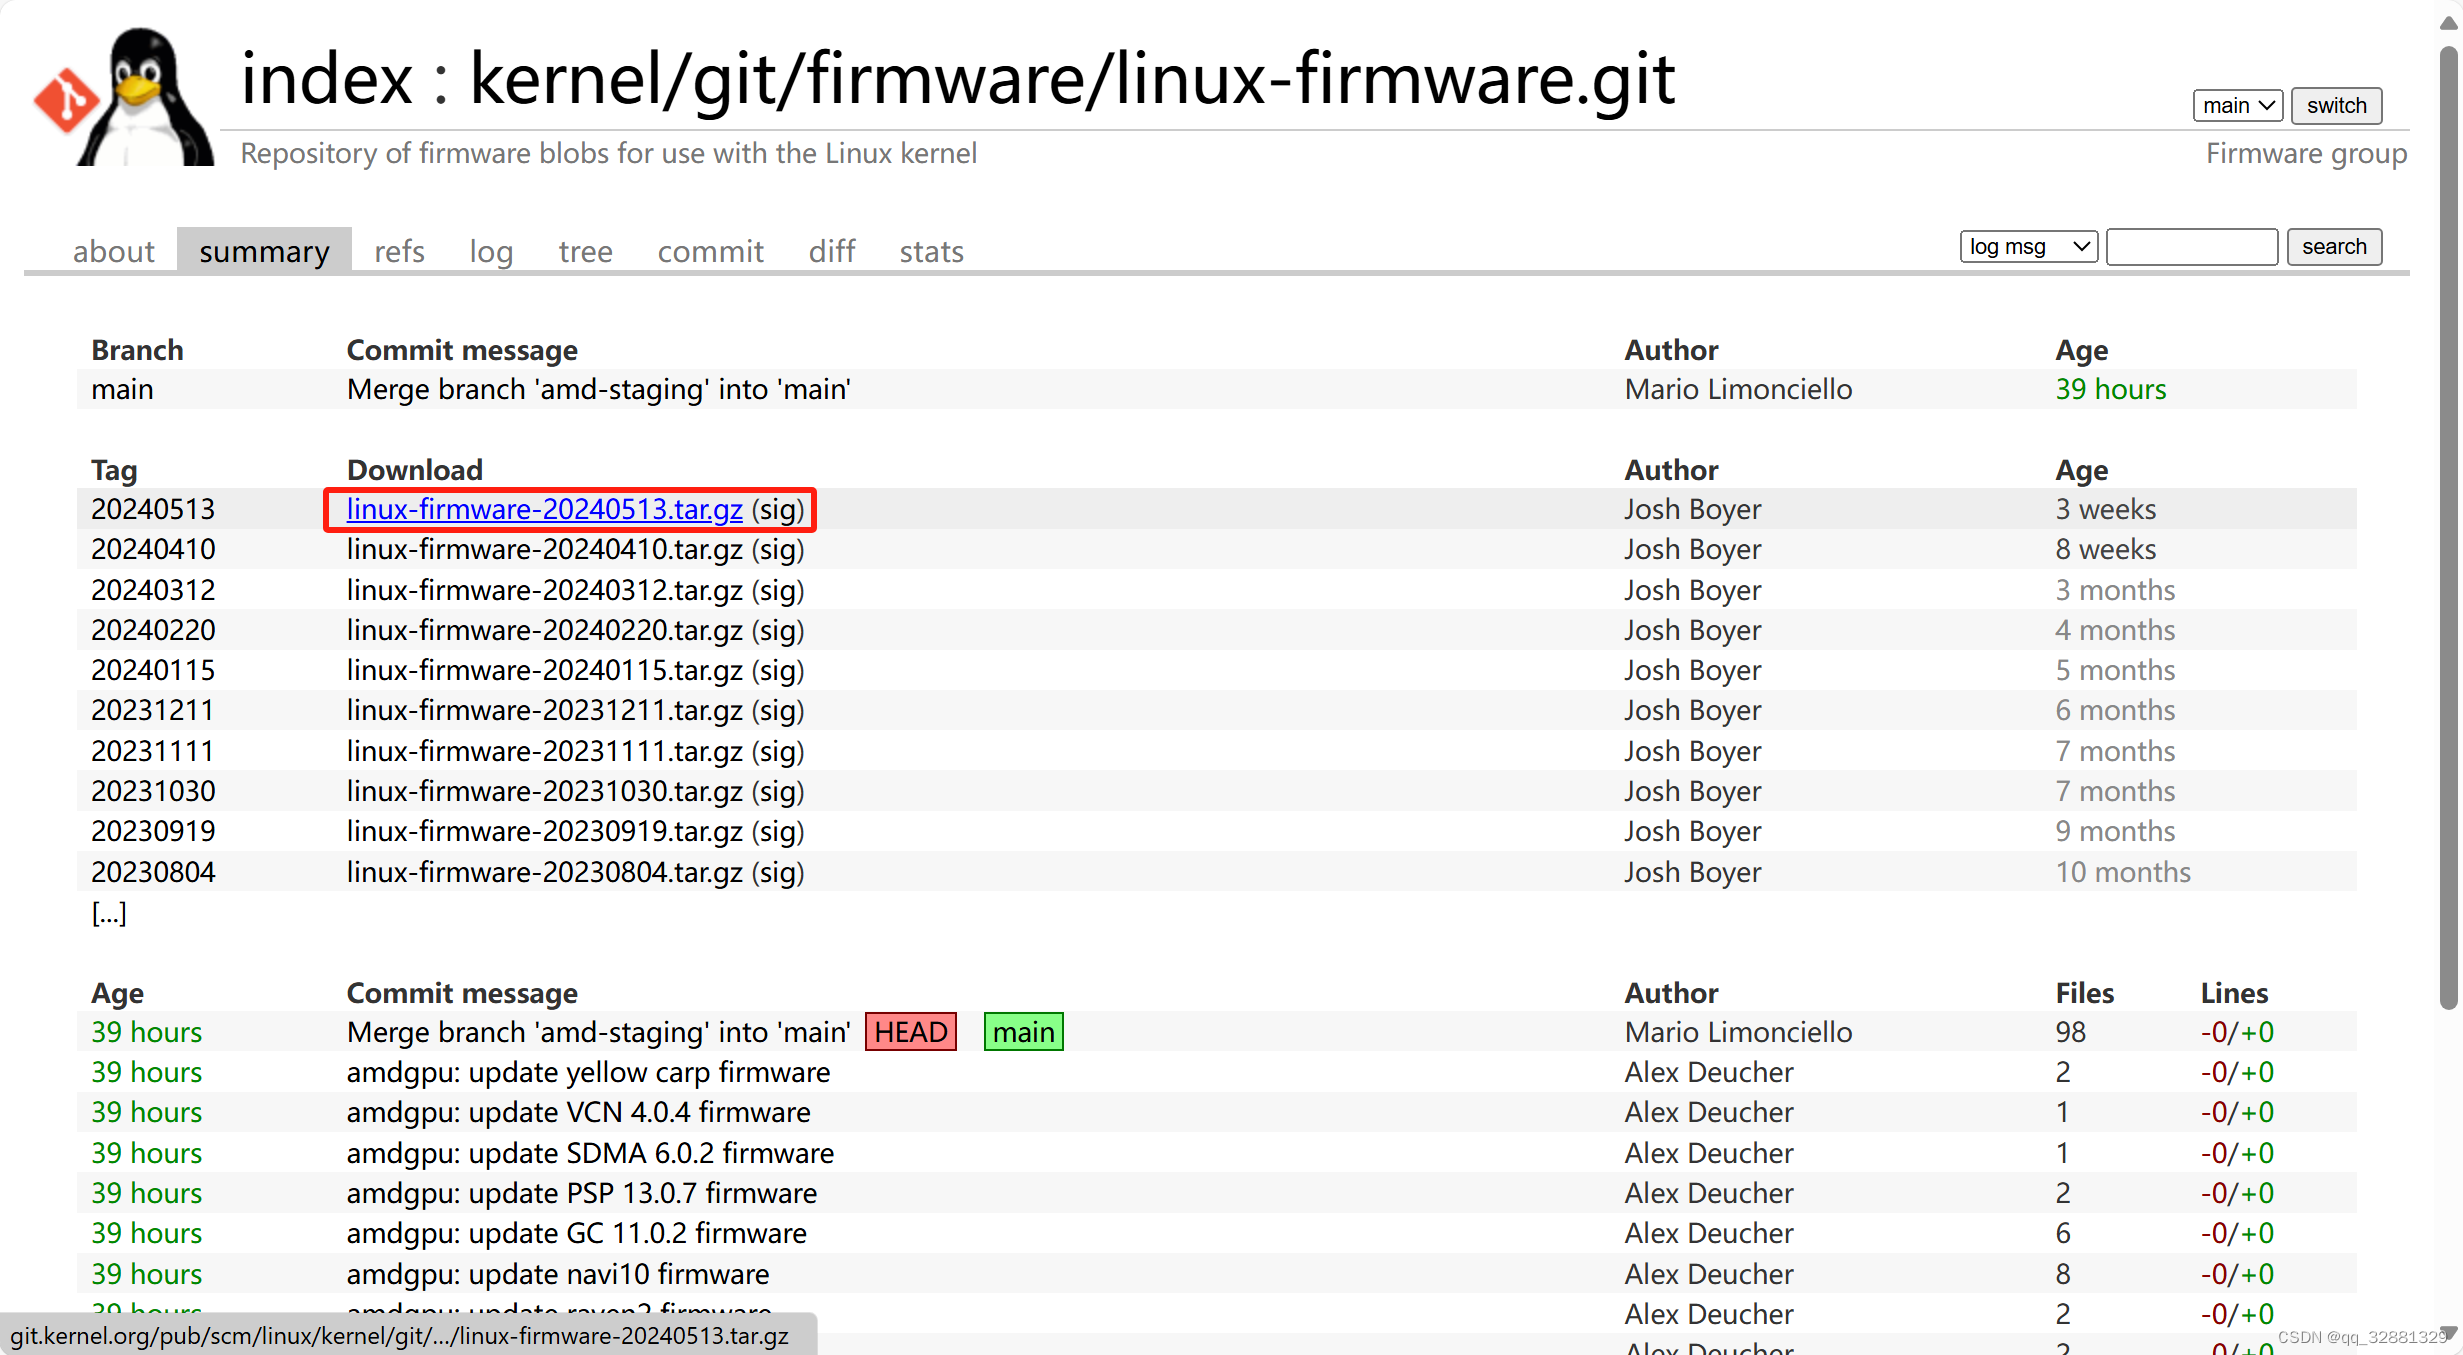
Task: Select the stats tab
Action: point(931,251)
